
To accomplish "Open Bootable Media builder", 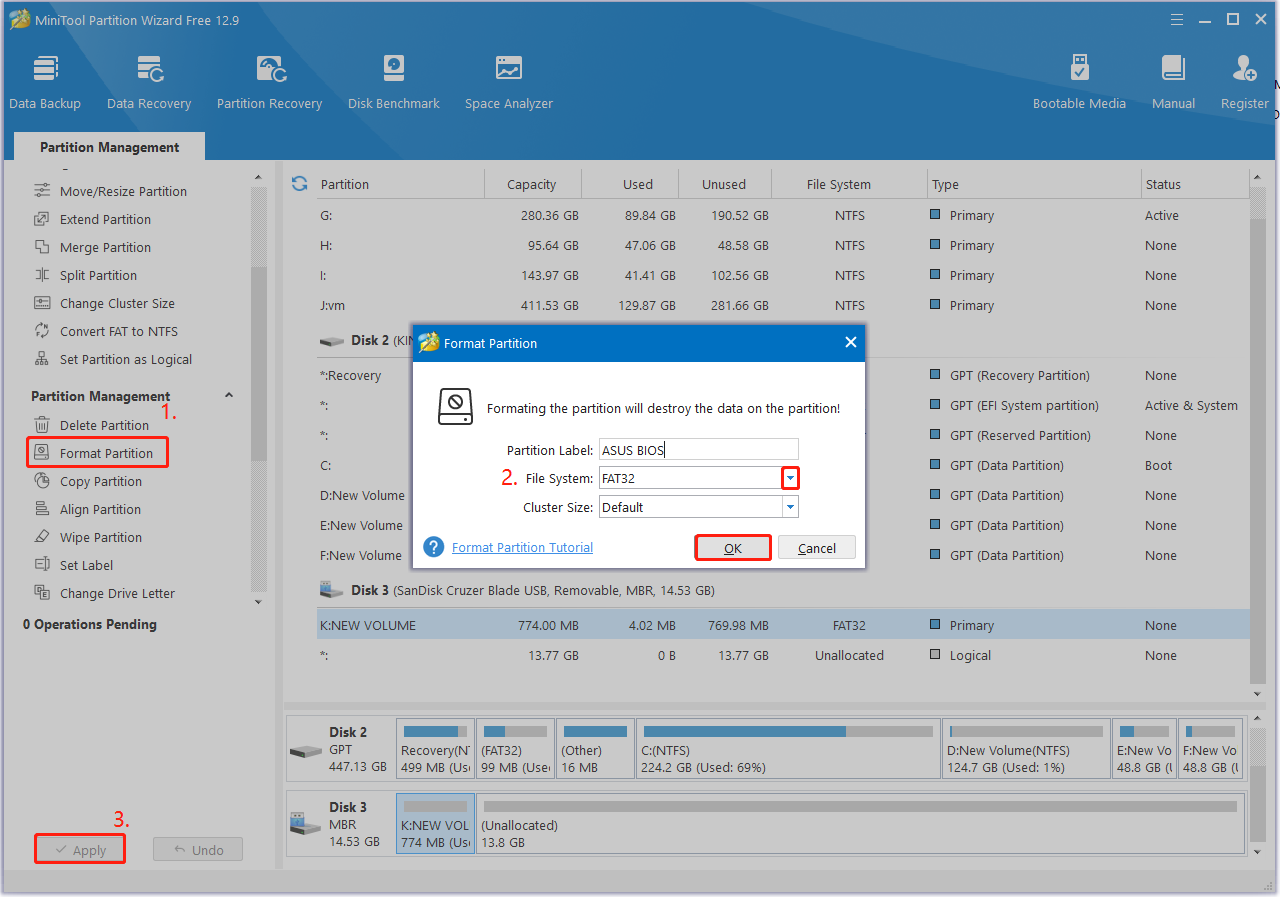I will coord(1079,83).
